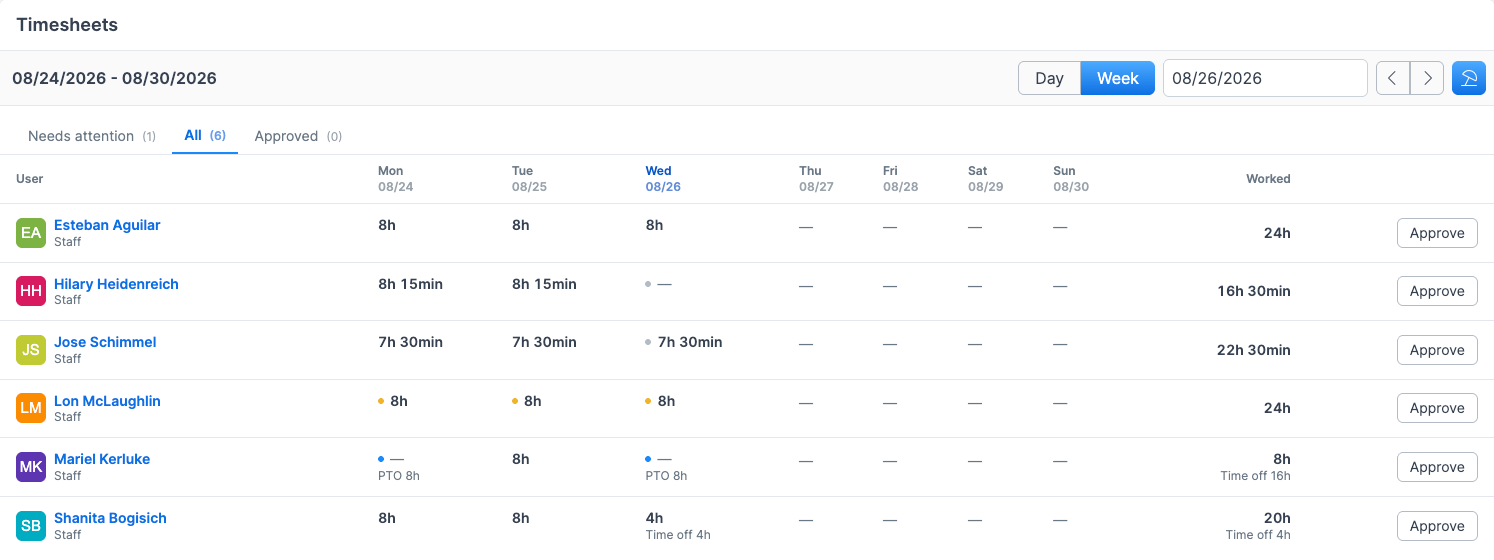Approve Hilary Heidenreich's timesheet

click(x=1437, y=291)
